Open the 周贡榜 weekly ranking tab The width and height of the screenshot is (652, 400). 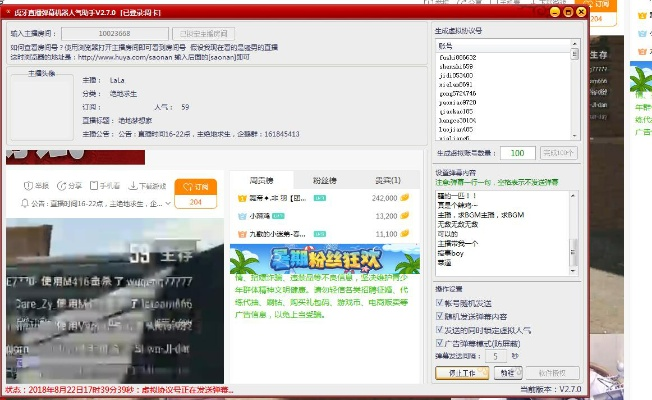tap(262, 180)
